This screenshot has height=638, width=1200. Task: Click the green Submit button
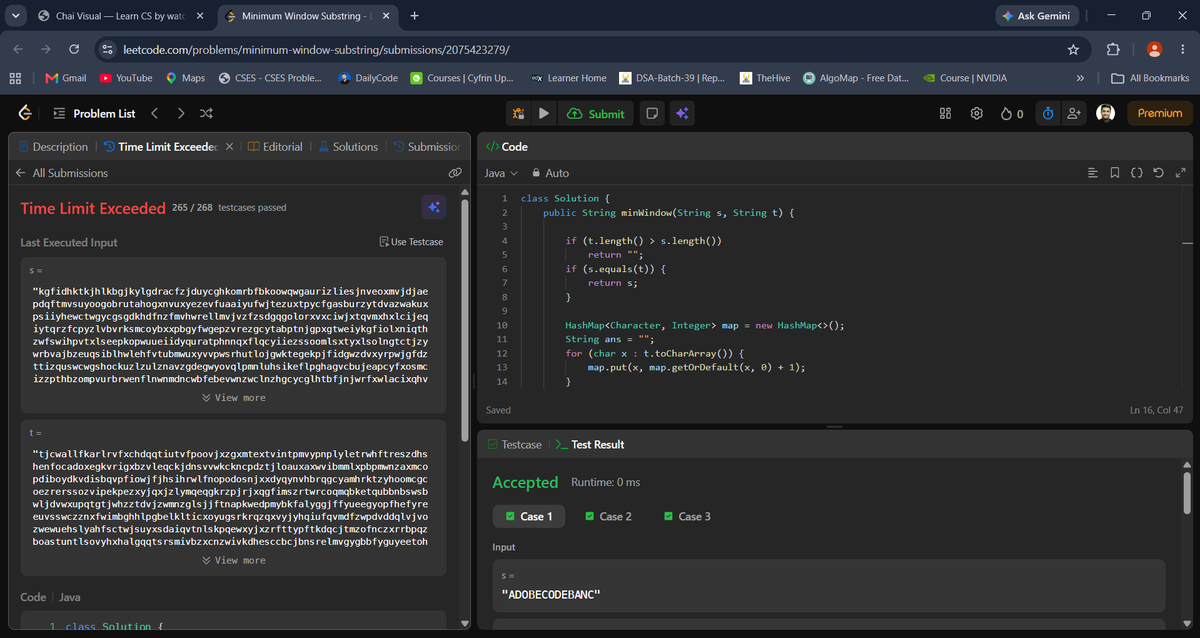(596, 114)
